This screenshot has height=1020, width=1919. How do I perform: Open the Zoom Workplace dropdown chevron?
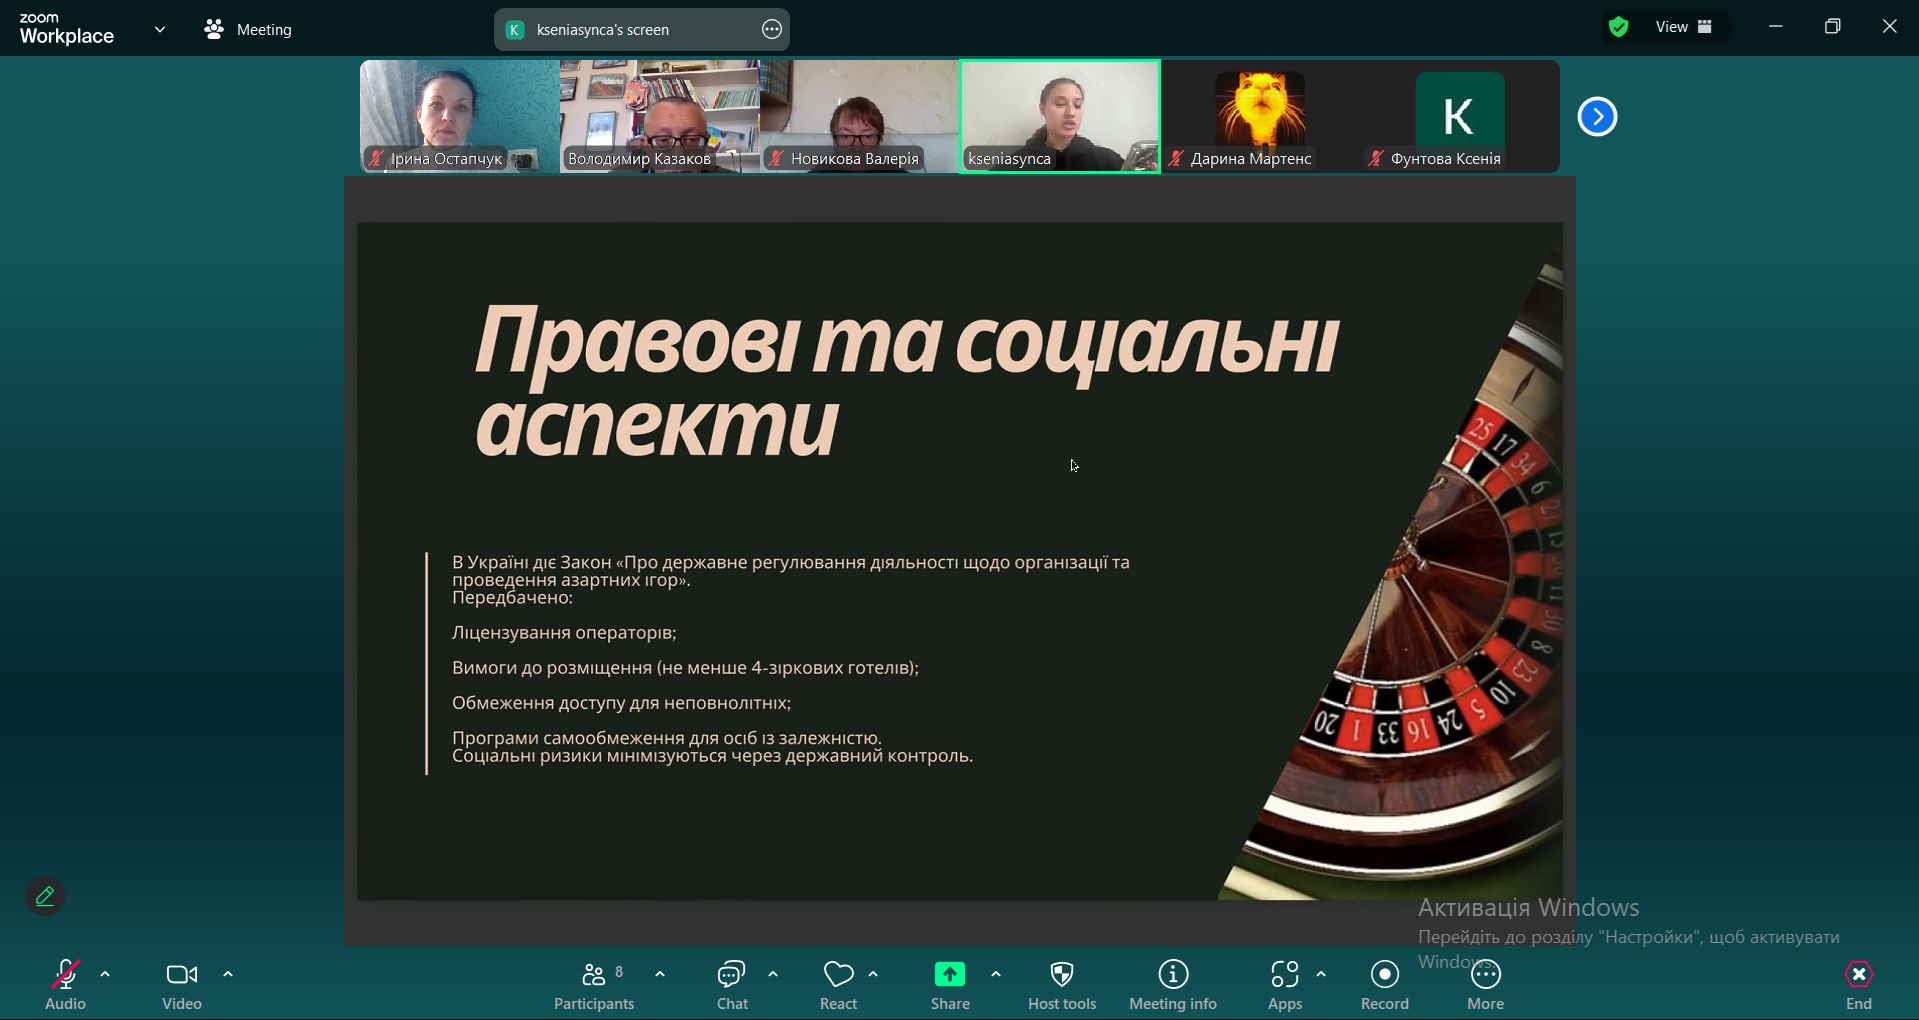(160, 30)
